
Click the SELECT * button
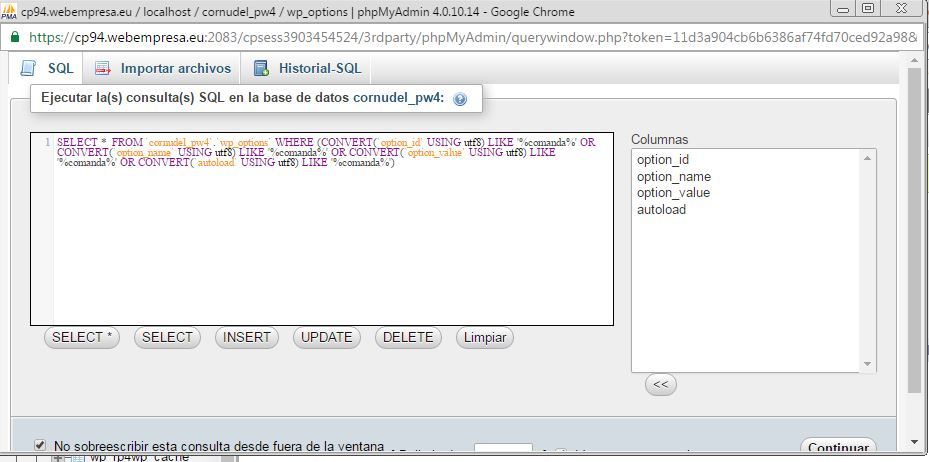coord(82,337)
